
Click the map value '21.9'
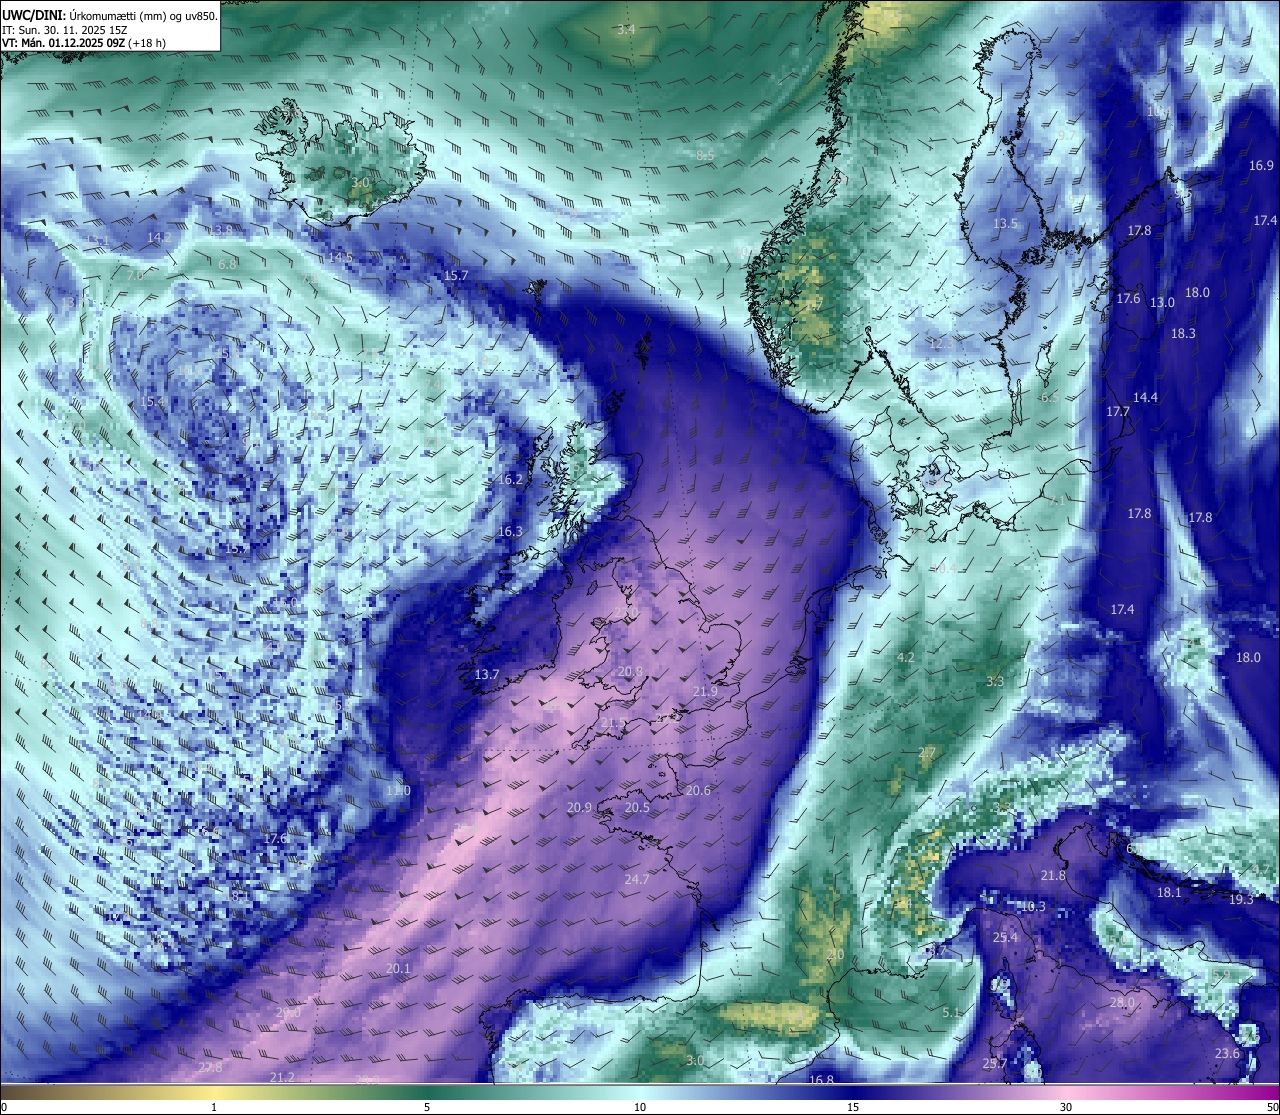click(705, 692)
